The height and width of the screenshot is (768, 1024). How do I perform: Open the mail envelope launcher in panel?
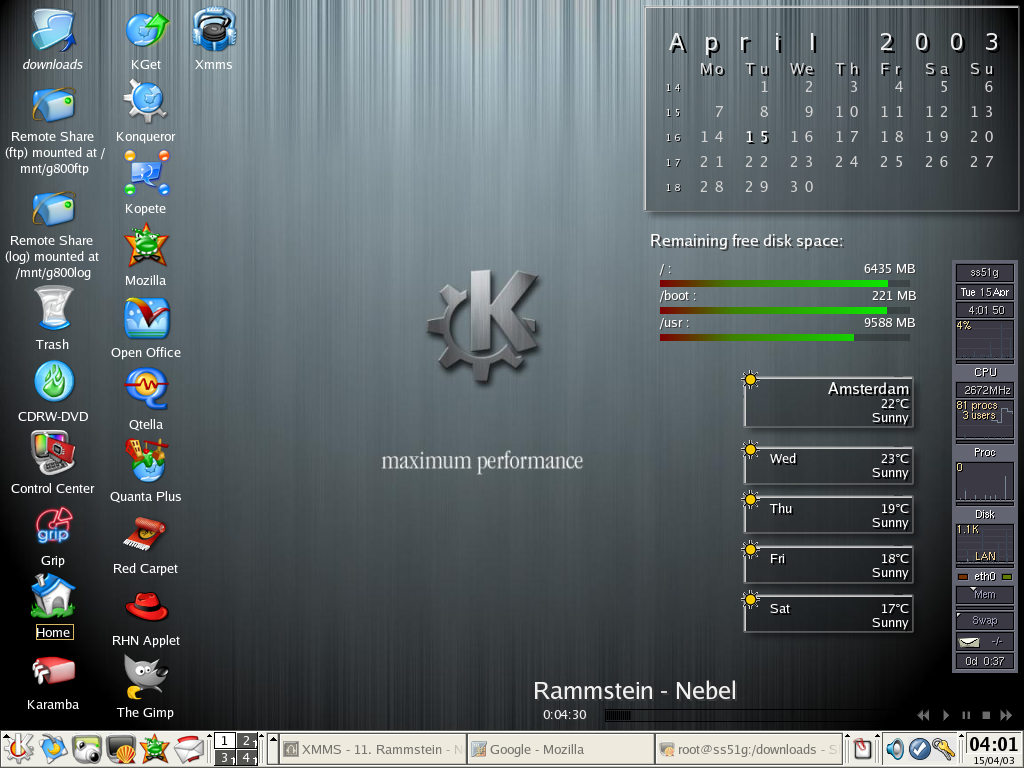coord(189,749)
